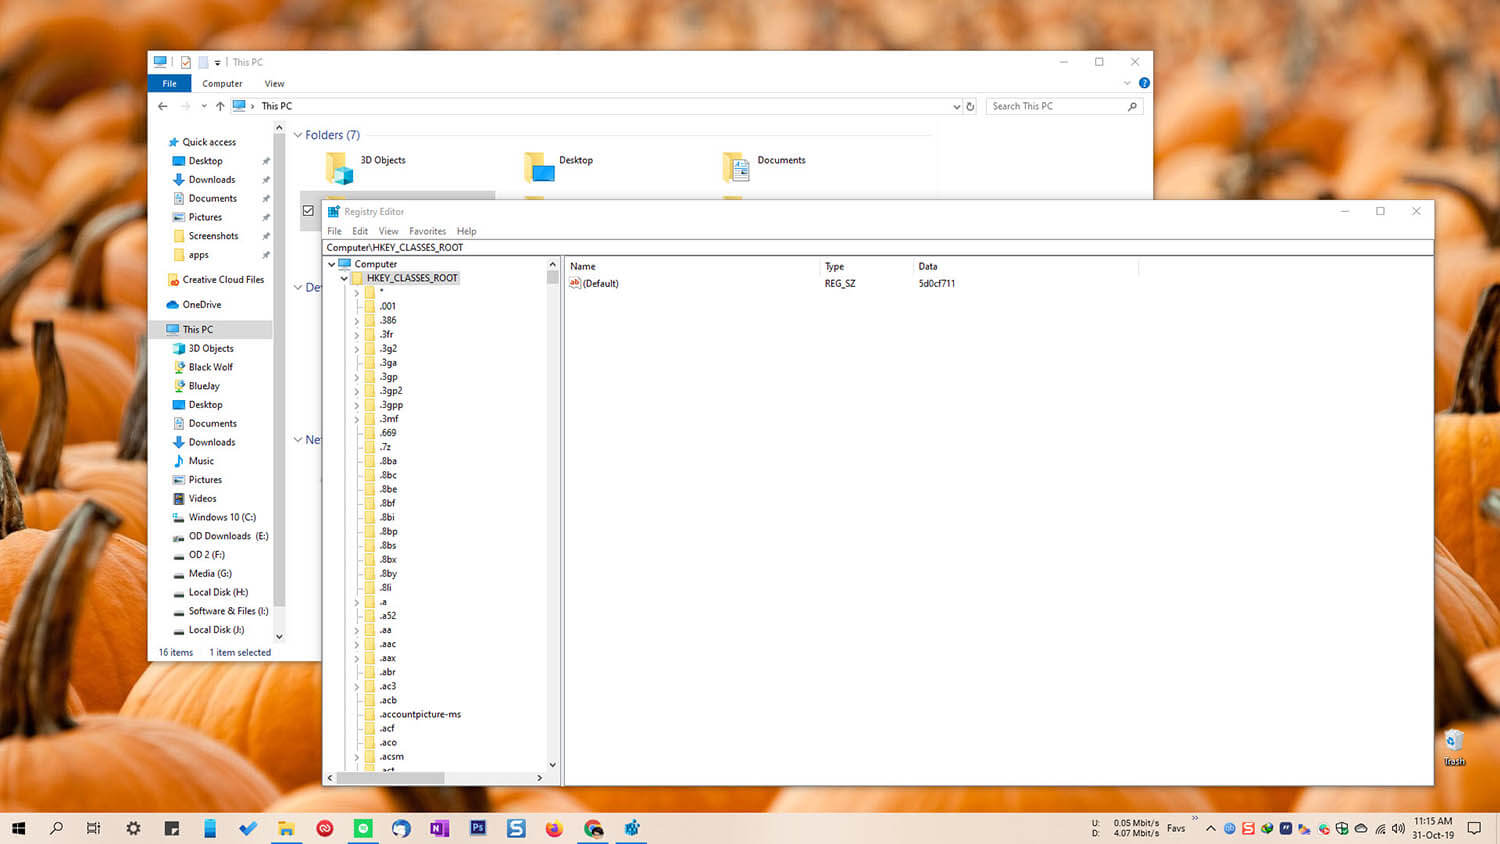Viewport: 1500px width, 844px height.
Task: Switch to the View ribbon tab
Action: click(x=274, y=83)
